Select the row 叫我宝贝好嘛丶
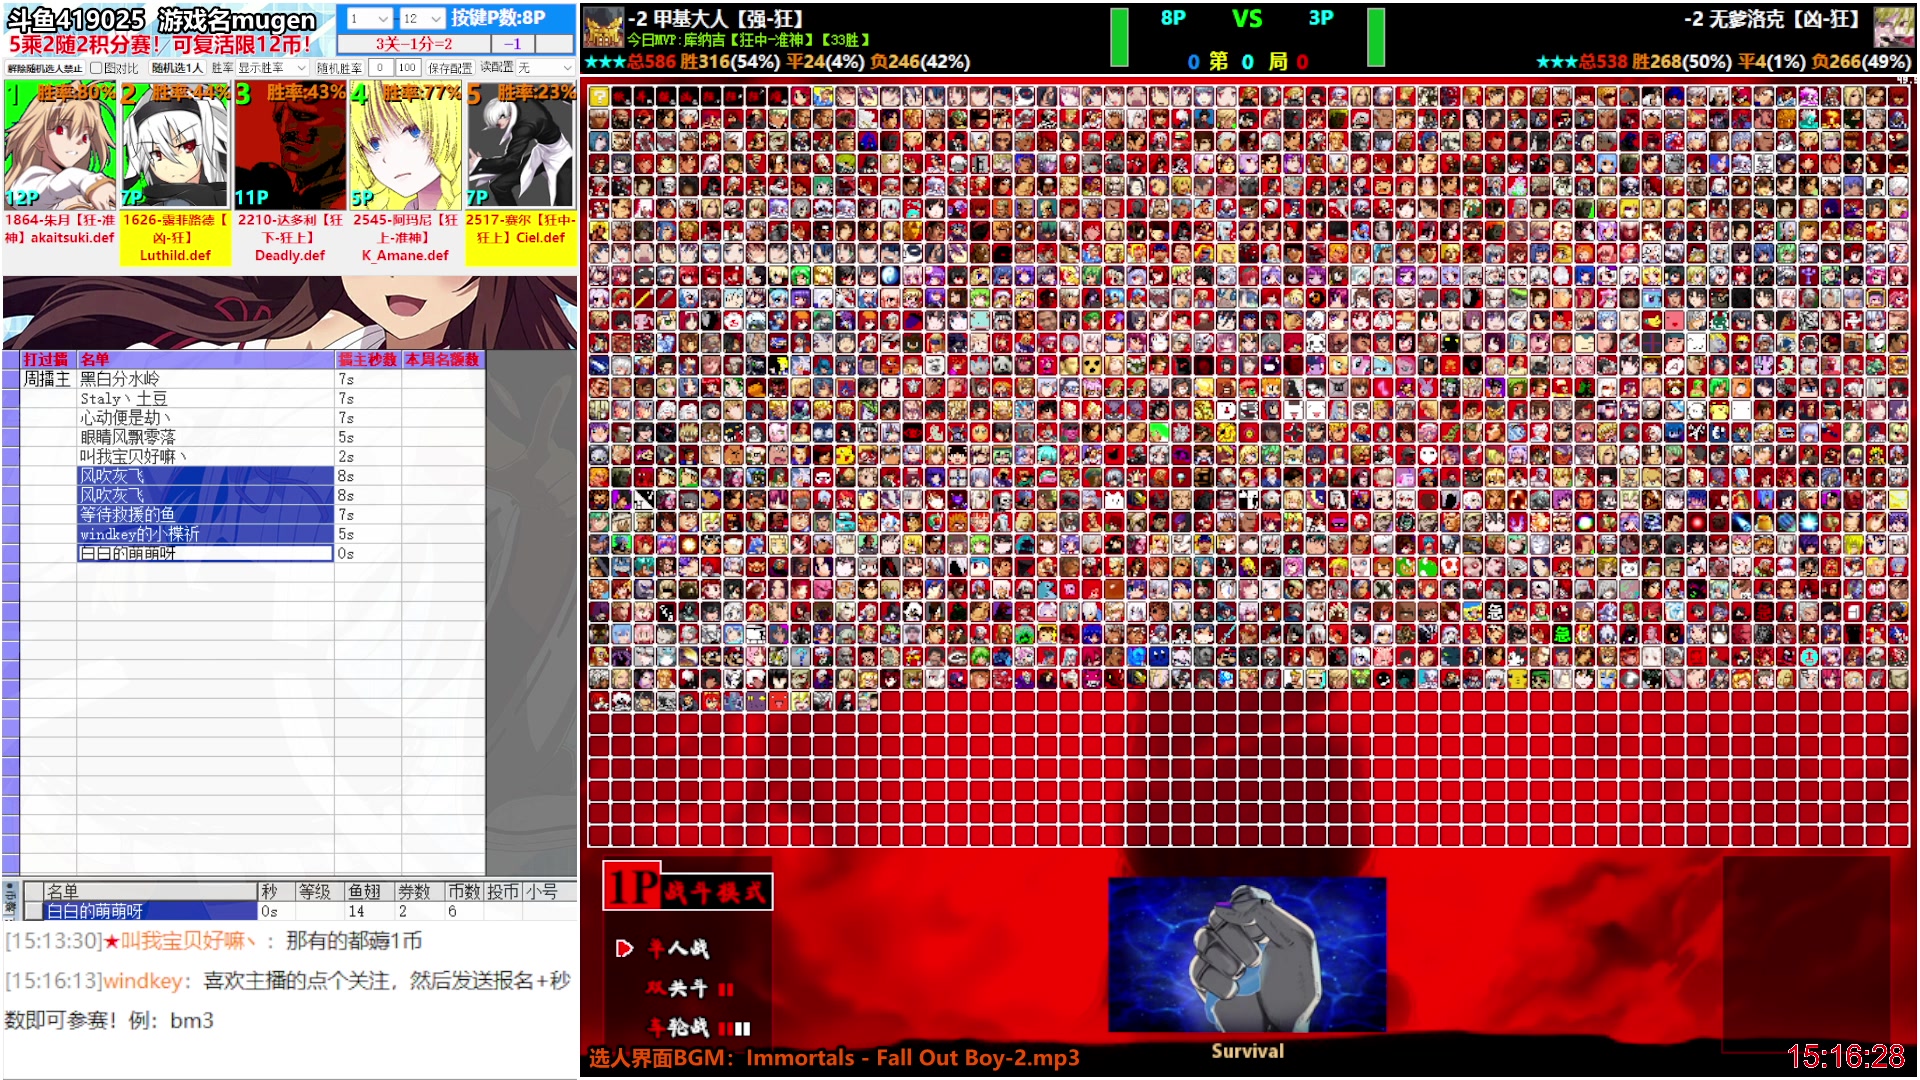This screenshot has width=1920, height=1080. [x=206, y=456]
